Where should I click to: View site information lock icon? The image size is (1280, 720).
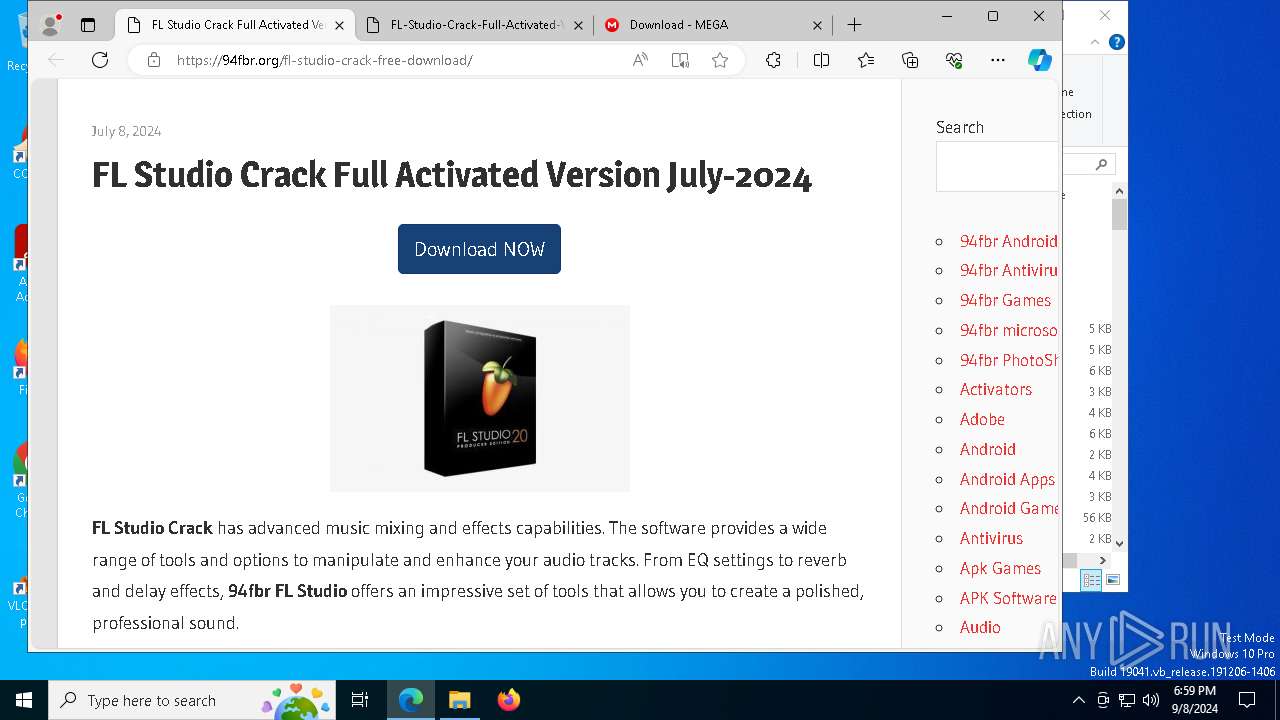click(154, 60)
